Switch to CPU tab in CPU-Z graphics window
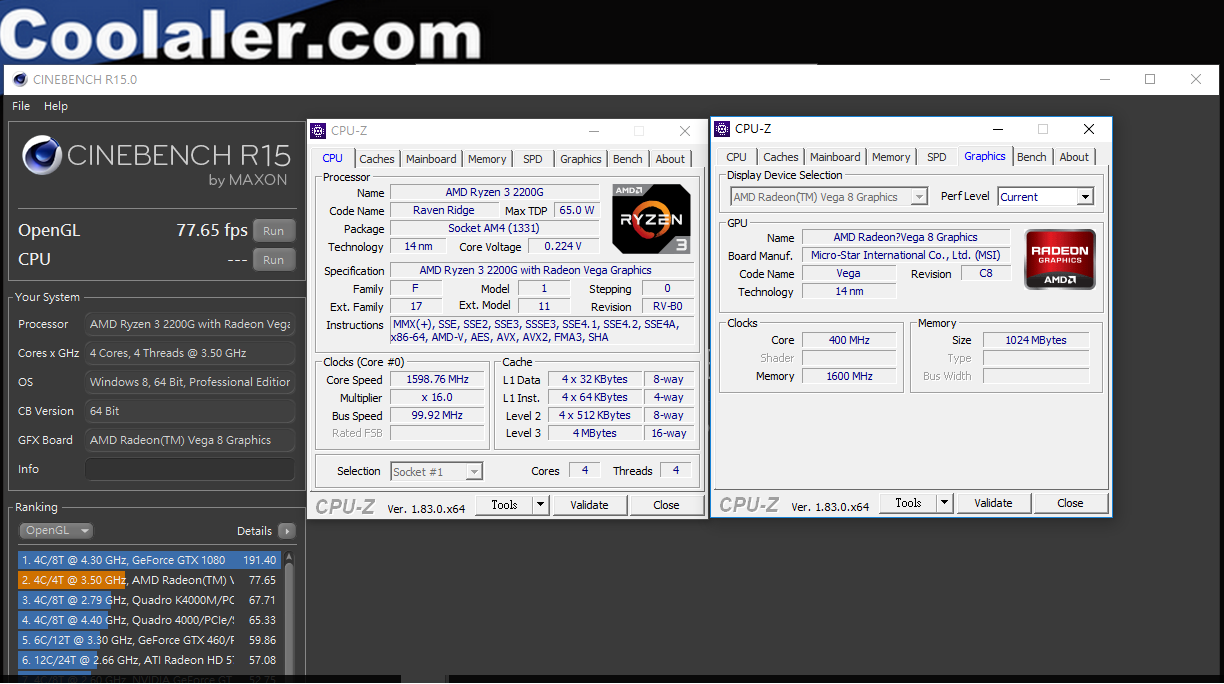The height and width of the screenshot is (684, 1224). pyautogui.click(x=737, y=157)
